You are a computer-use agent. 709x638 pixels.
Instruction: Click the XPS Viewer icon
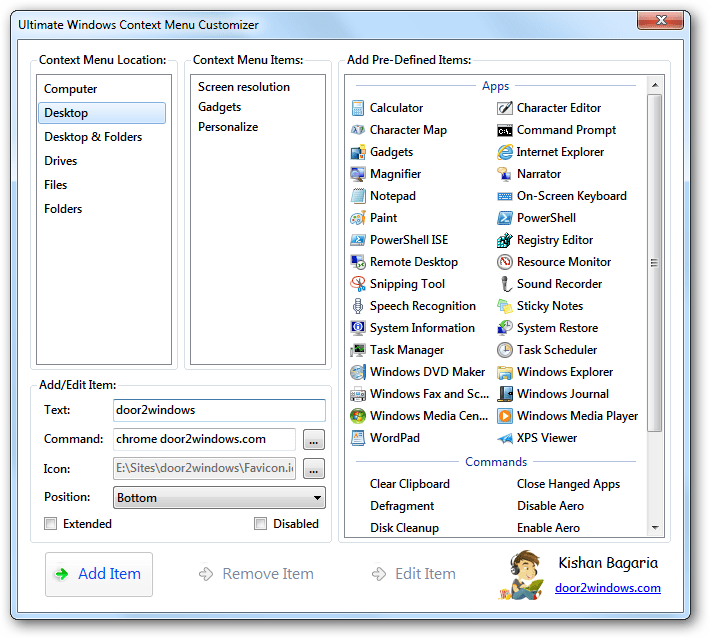(505, 438)
